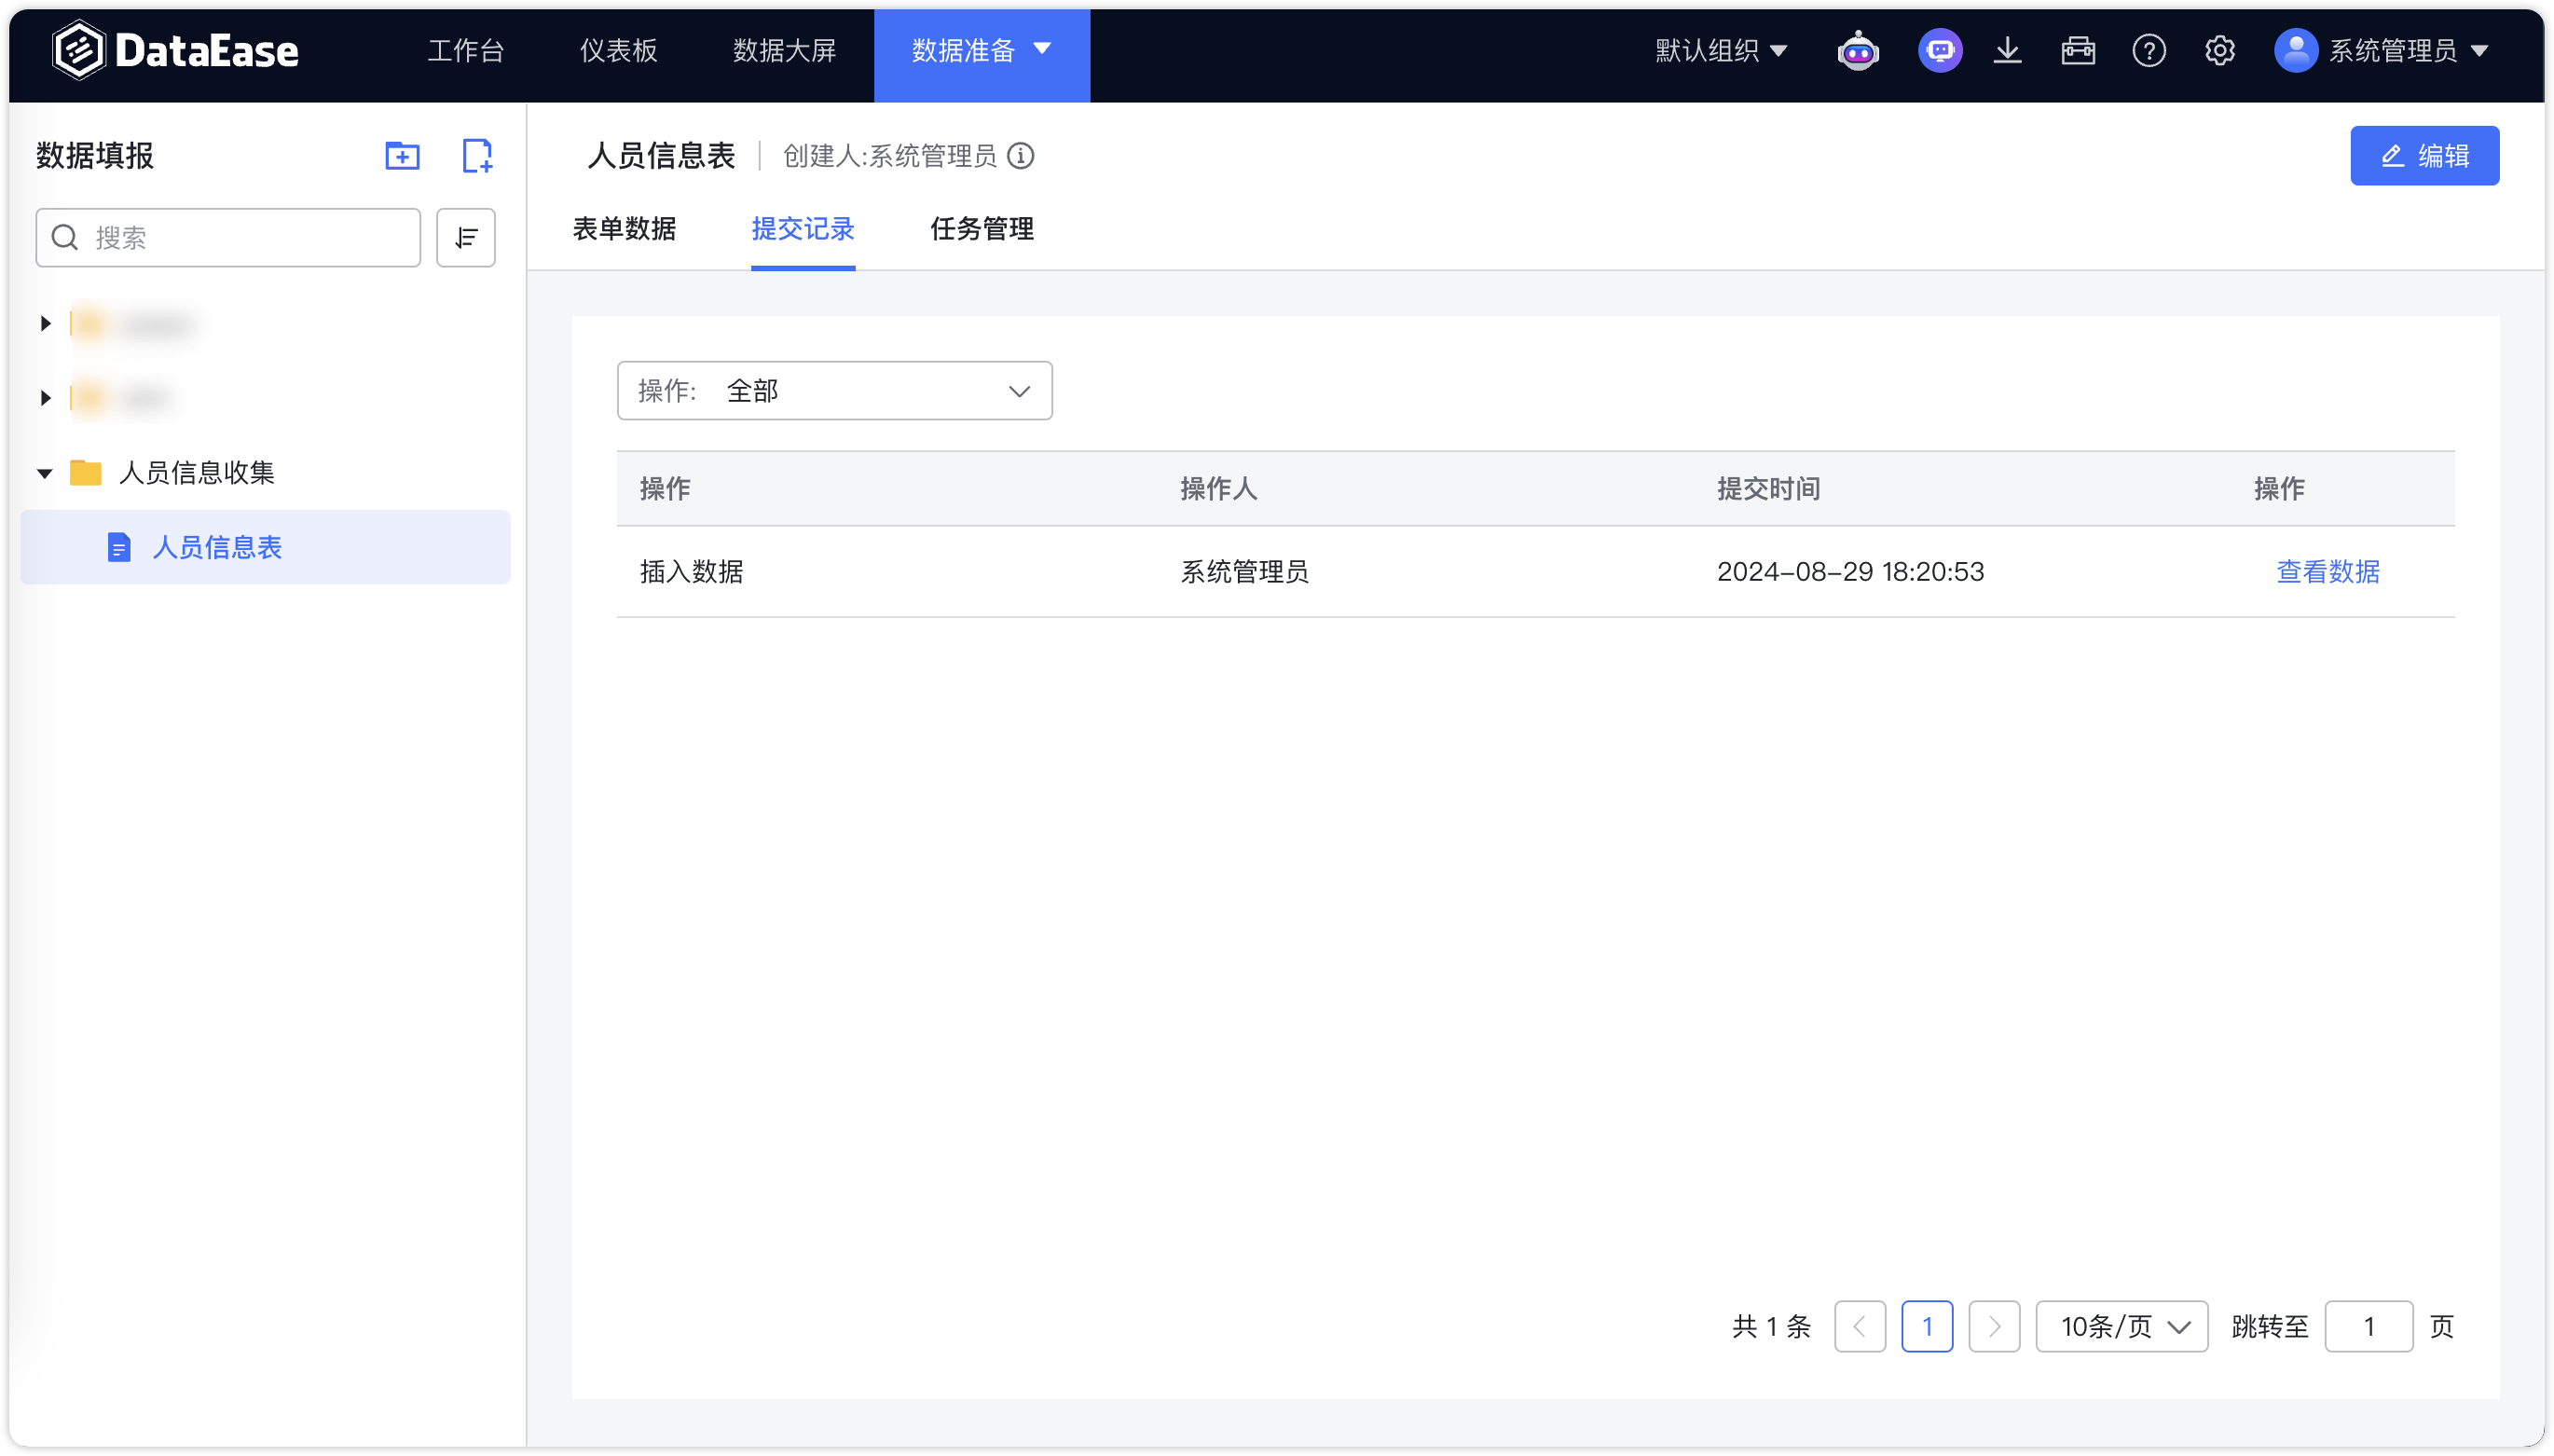This screenshot has width=2554, height=1456.
Task: Click the 2024-08-29 18:20:53 timestamp cell
Action: pos(1850,571)
